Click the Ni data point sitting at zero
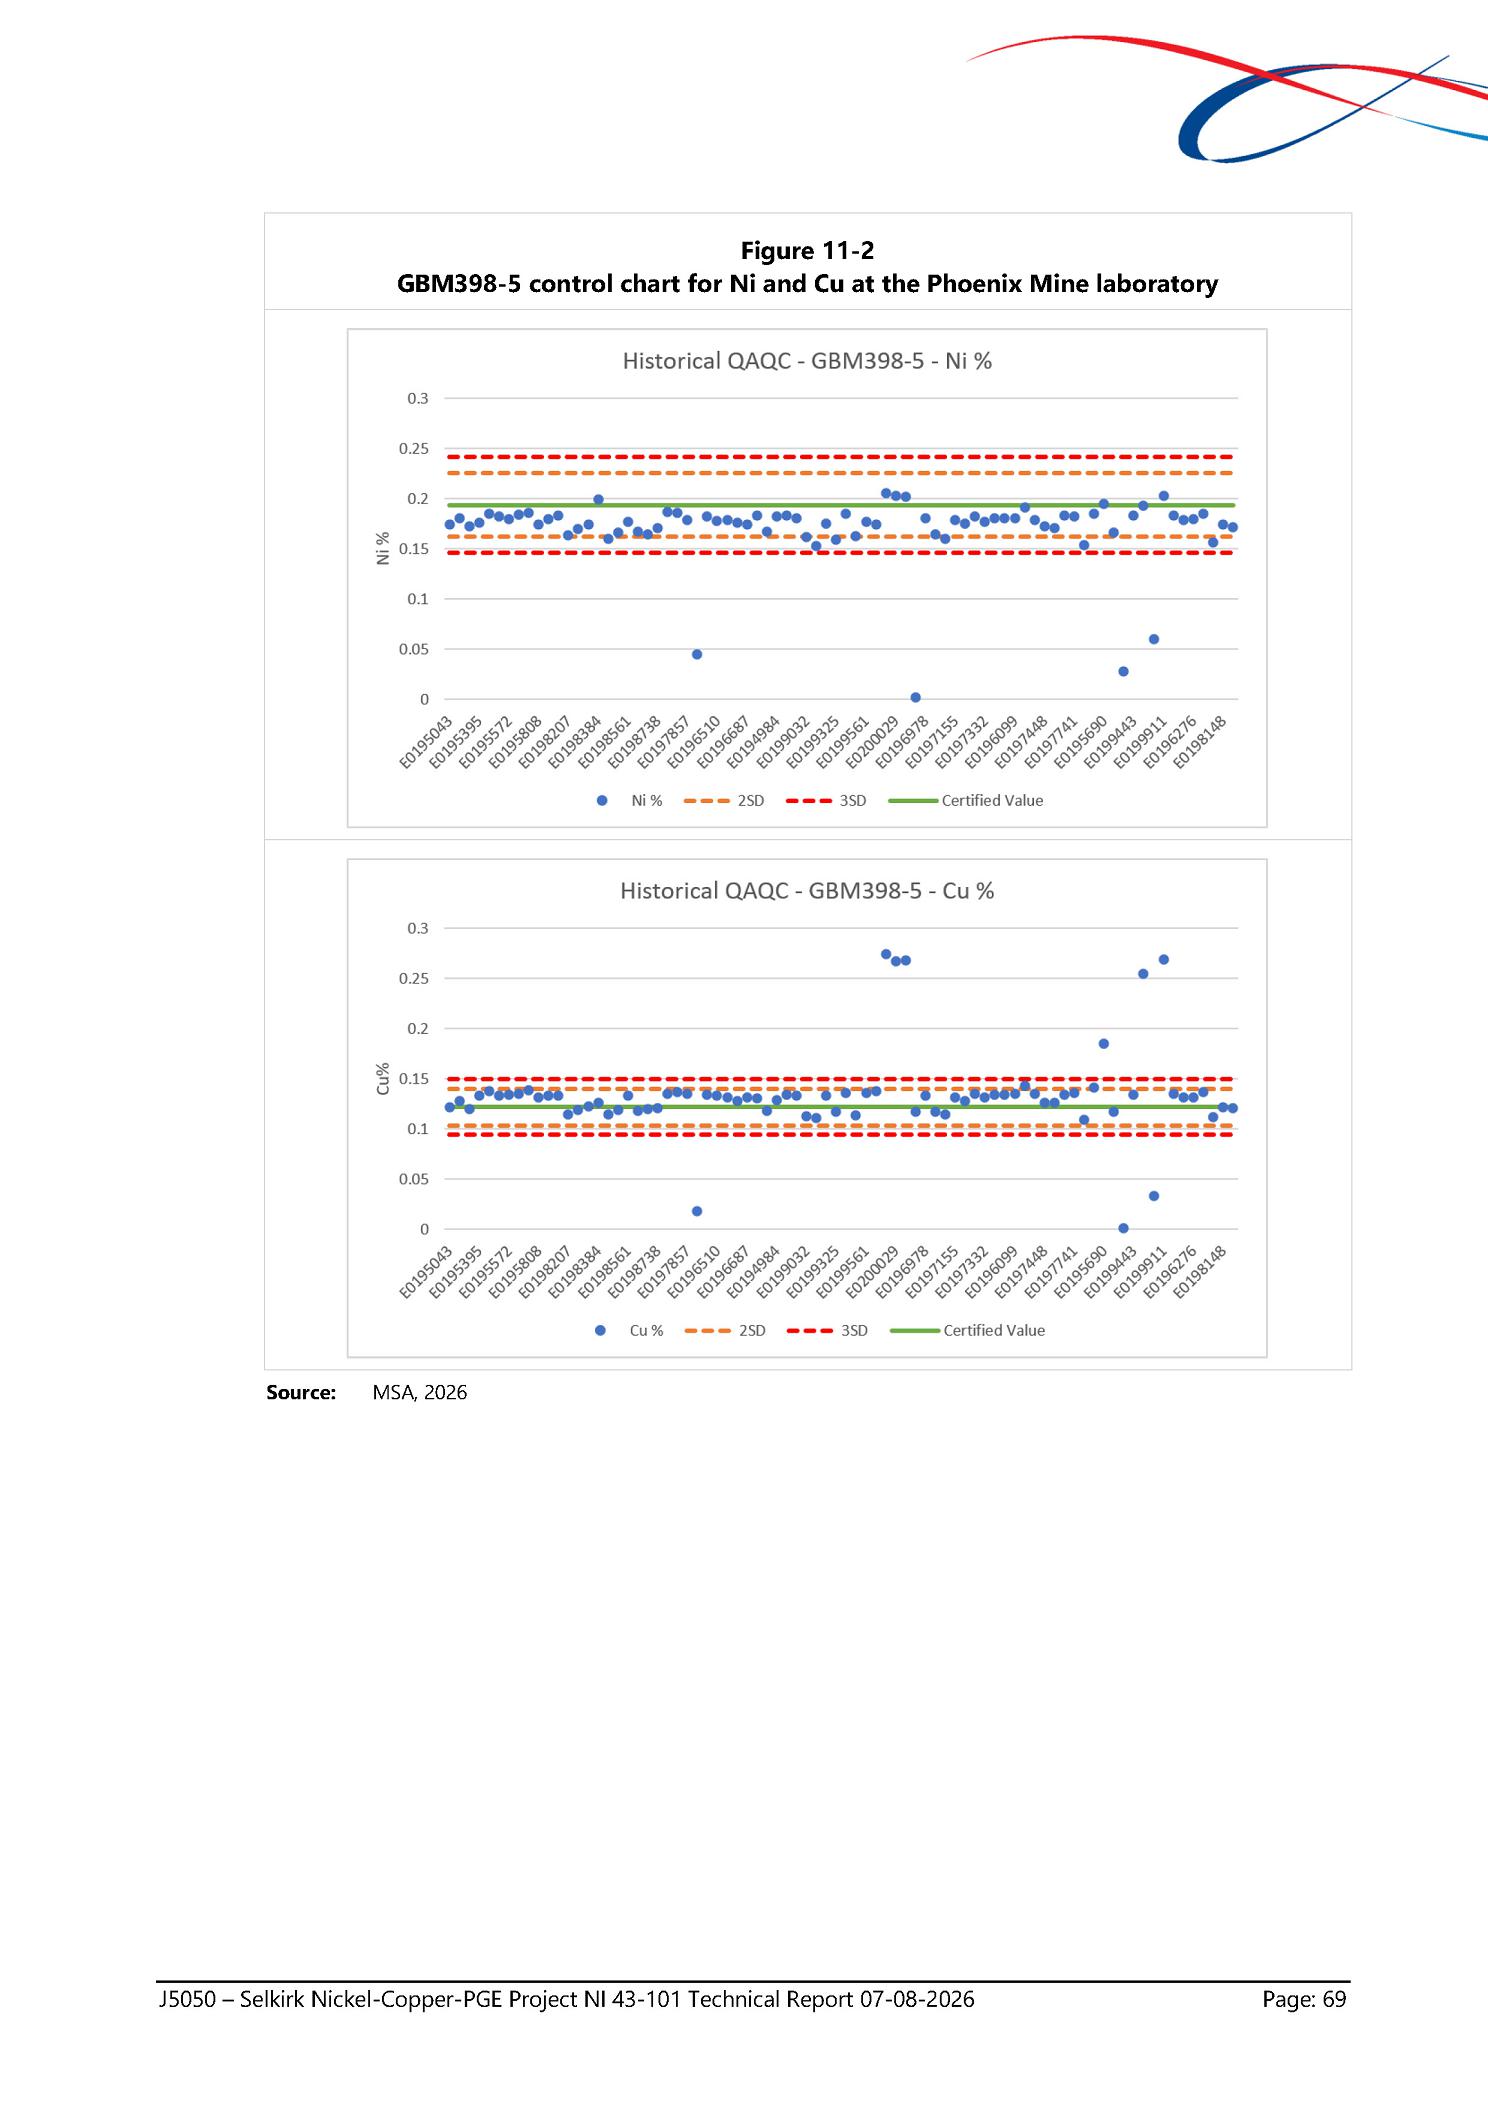Viewport: 1488px width, 2104px height. 915,697
